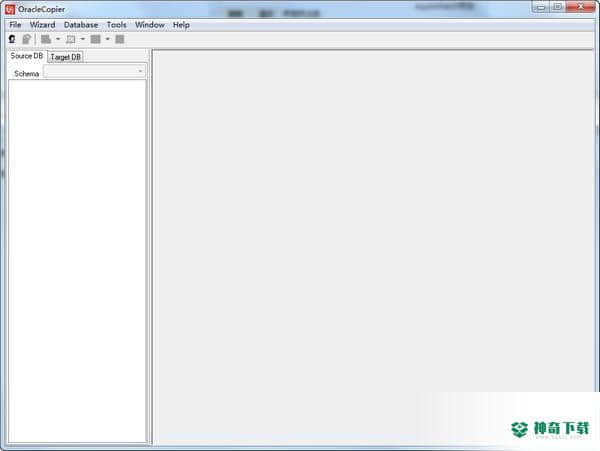600x451 pixels.
Task: Open the Database menu
Action: pos(81,25)
